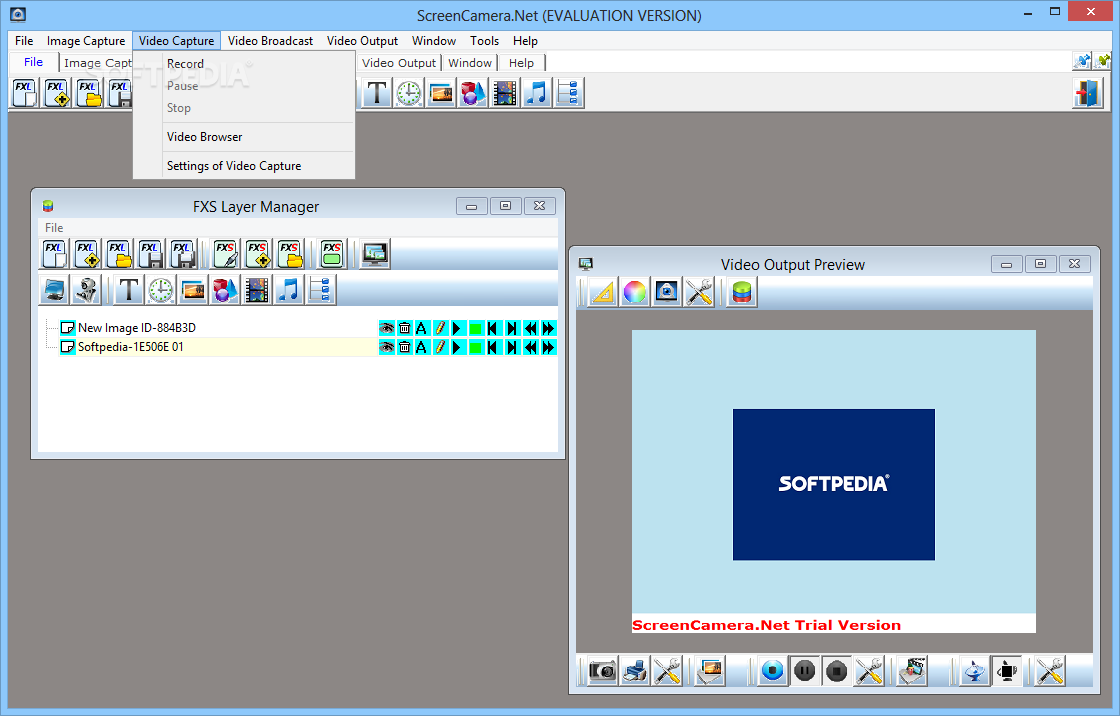Click the film strip icon in main toolbar
Screen dimensions: 1120x716
[x=505, y=93]
